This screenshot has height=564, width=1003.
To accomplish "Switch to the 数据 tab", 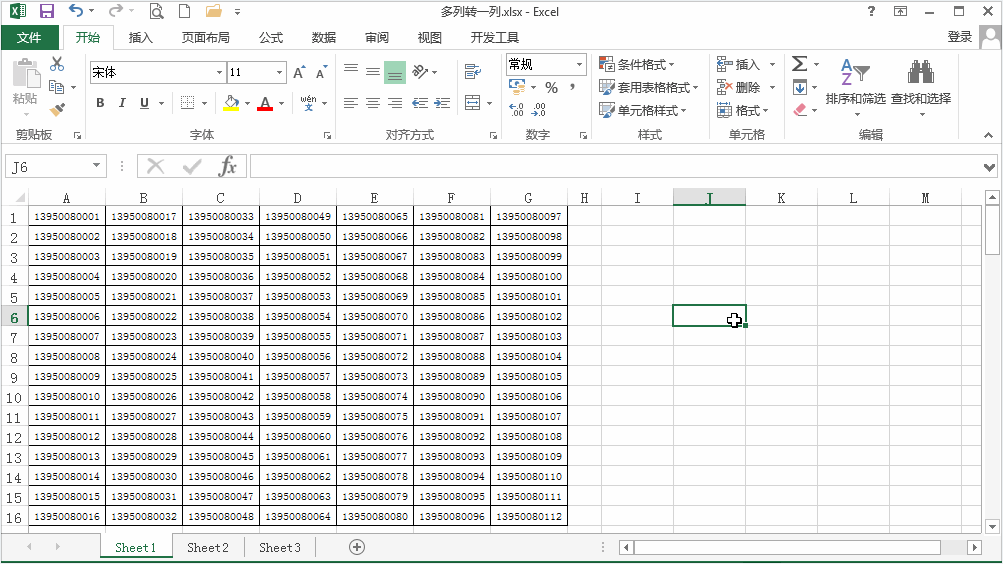I will pyautogui.click(x=324, y=38).
